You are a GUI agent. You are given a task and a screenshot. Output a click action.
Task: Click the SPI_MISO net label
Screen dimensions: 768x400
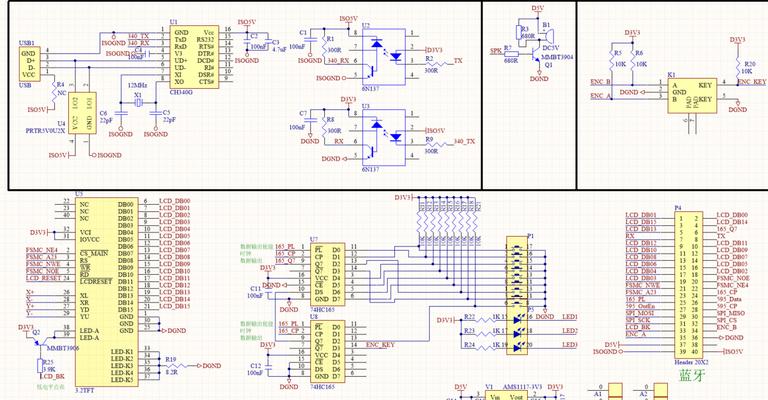point(731,313)
